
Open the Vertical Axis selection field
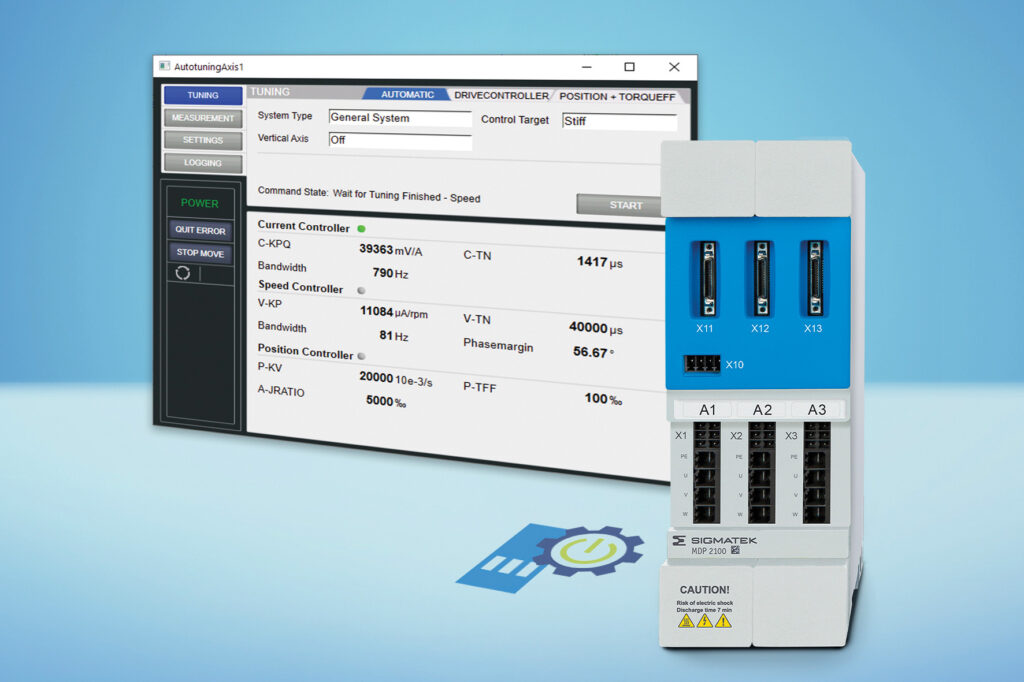[x=399, y=141]
